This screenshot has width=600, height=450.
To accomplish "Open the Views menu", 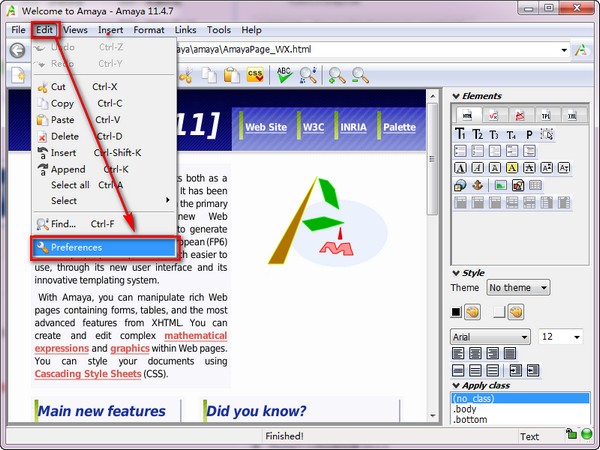I will tap(75, 30).
